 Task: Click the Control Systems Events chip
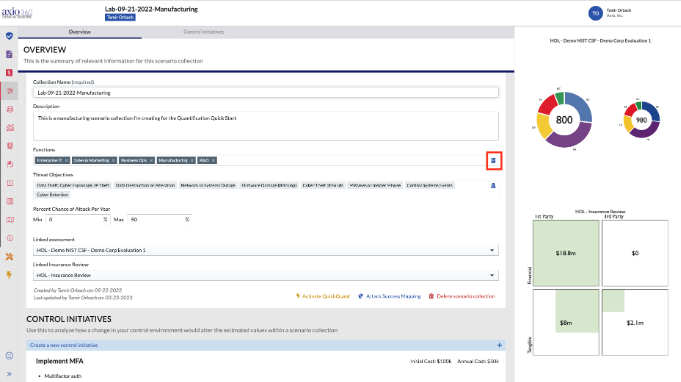point(430,185)
